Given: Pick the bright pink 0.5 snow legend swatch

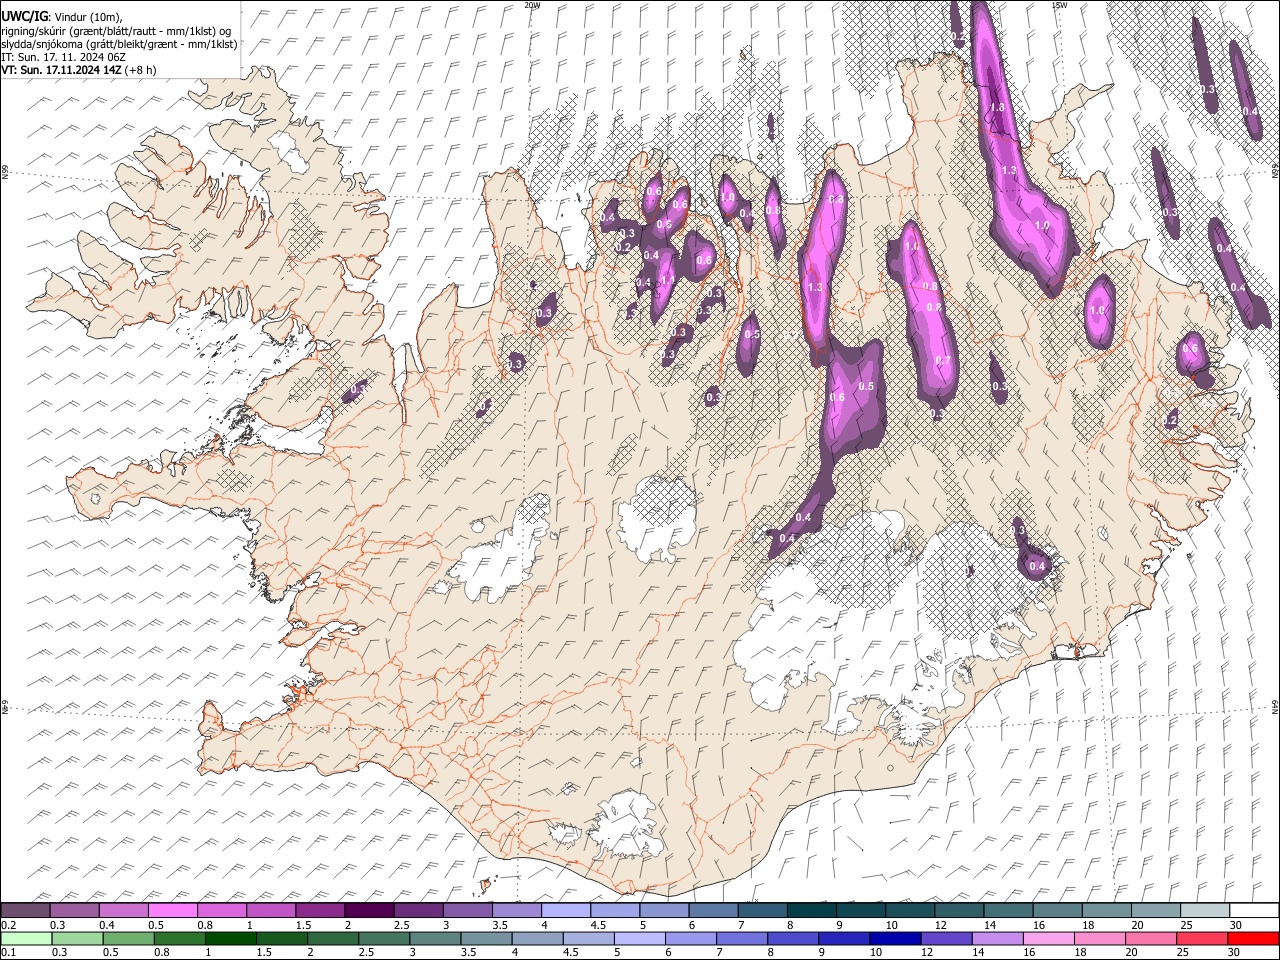Looking at the screenshot, I should pos(172,911).
